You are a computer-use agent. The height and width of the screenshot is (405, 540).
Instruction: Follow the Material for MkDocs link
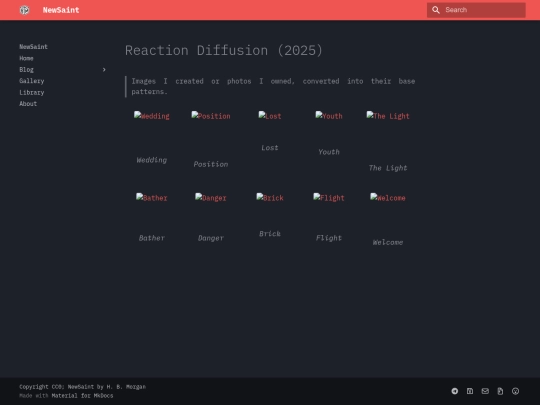point(82,396)
